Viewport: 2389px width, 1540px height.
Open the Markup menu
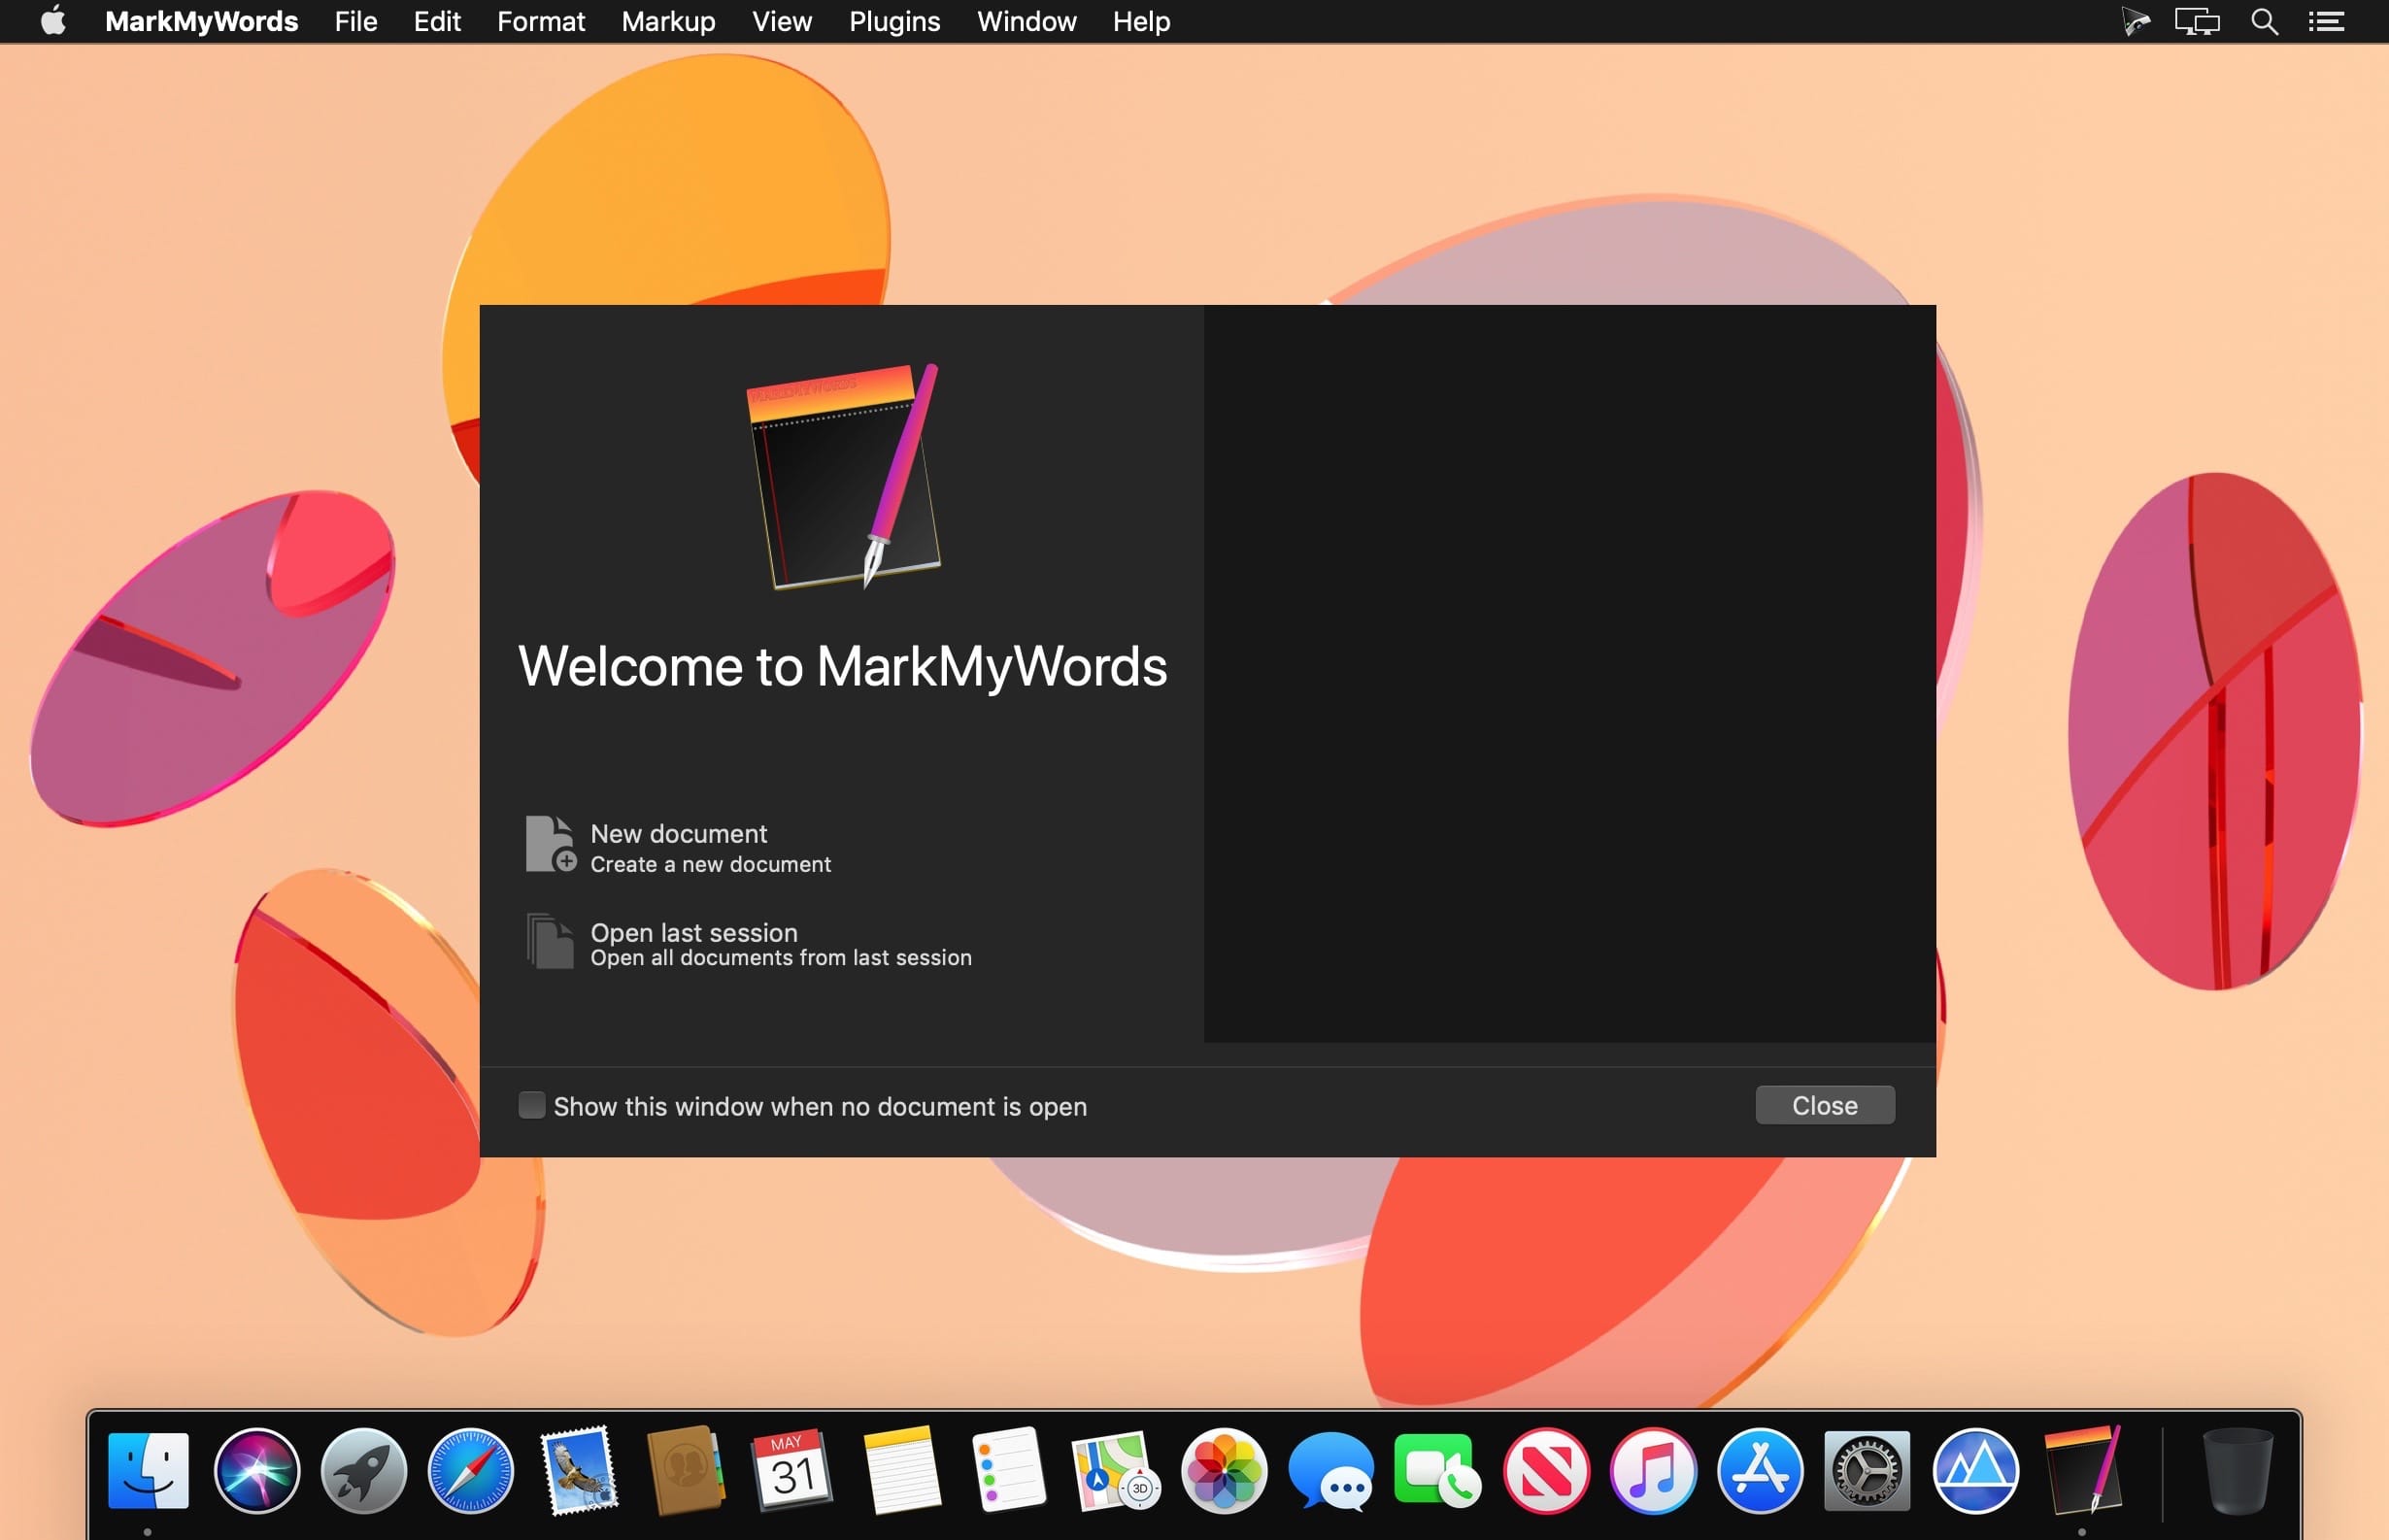click(668, 22)
